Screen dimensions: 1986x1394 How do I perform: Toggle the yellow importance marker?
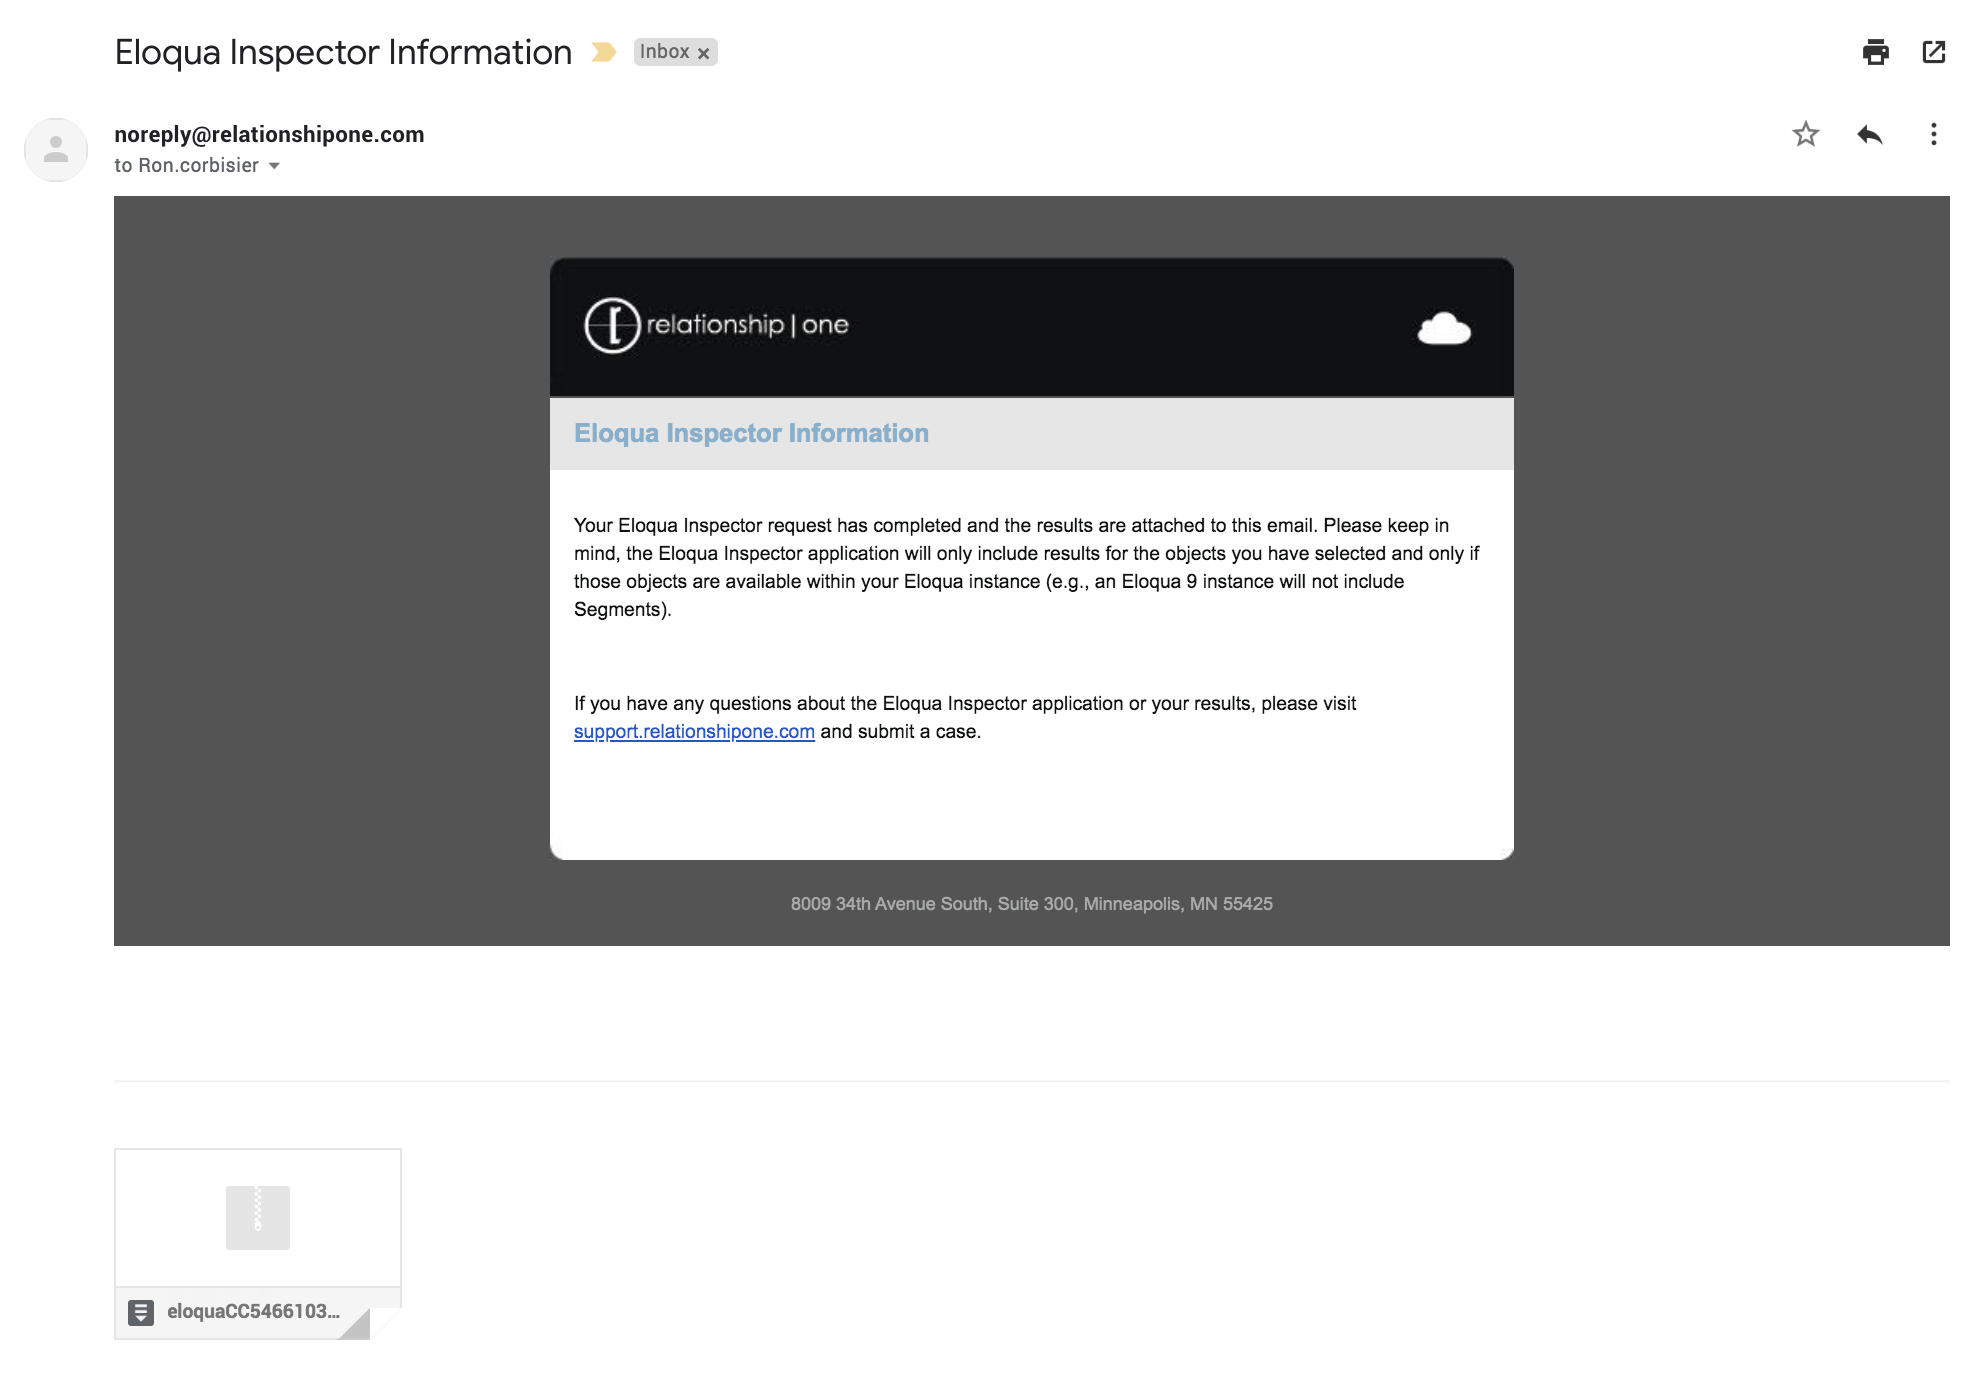603,52
